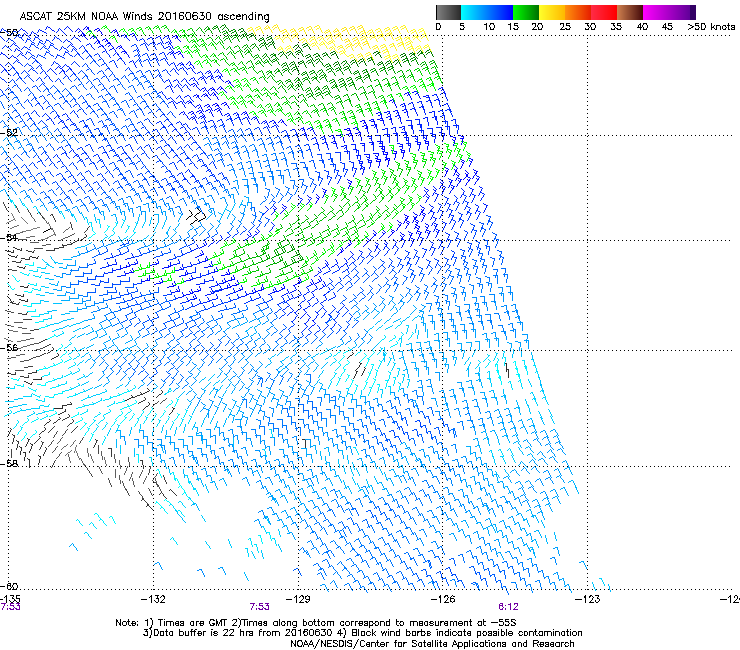
Task: Click the '-135' longitude axis label
Action: [10, 599]
